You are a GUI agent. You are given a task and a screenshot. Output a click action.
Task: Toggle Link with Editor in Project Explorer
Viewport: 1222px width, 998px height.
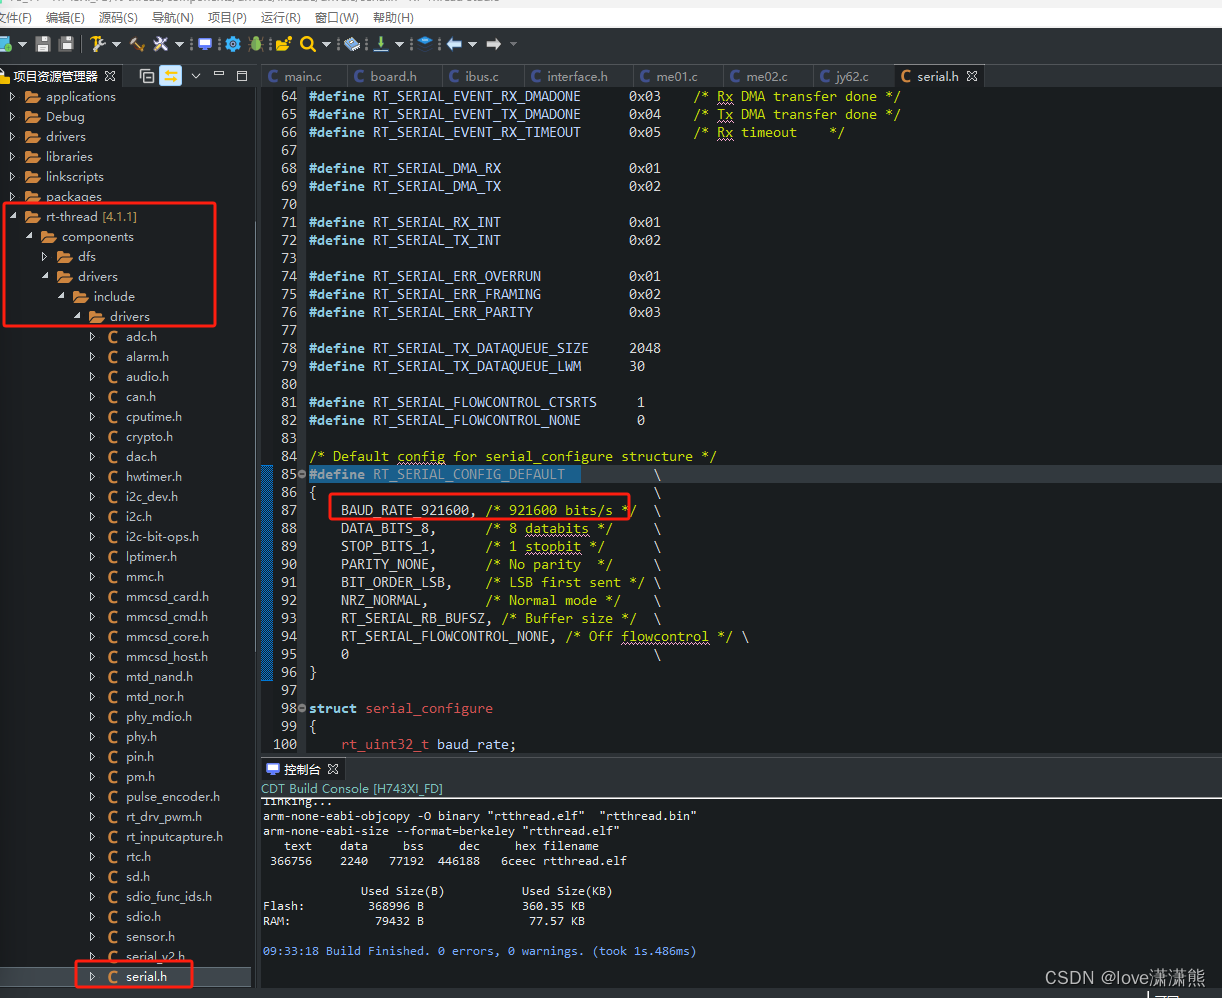click(x=170, y=76)
